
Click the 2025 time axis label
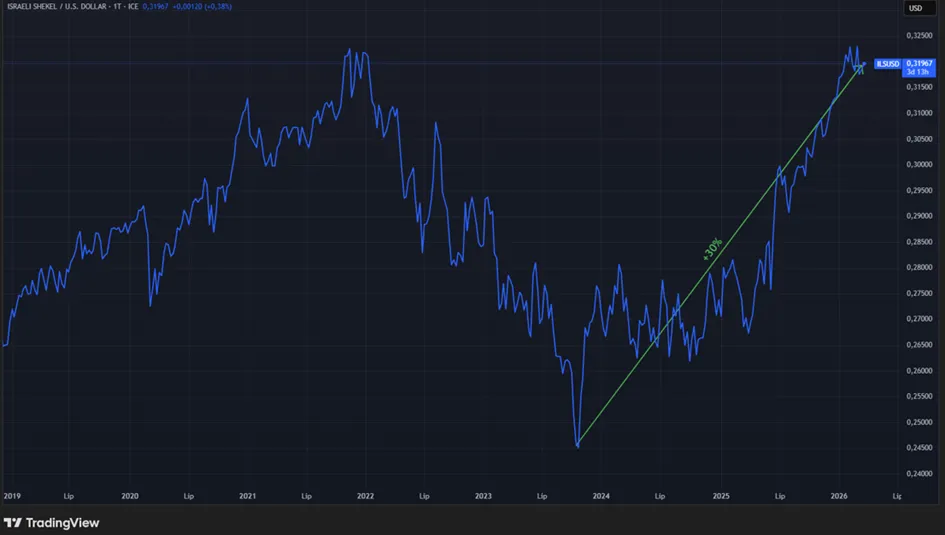coord(721,496)
